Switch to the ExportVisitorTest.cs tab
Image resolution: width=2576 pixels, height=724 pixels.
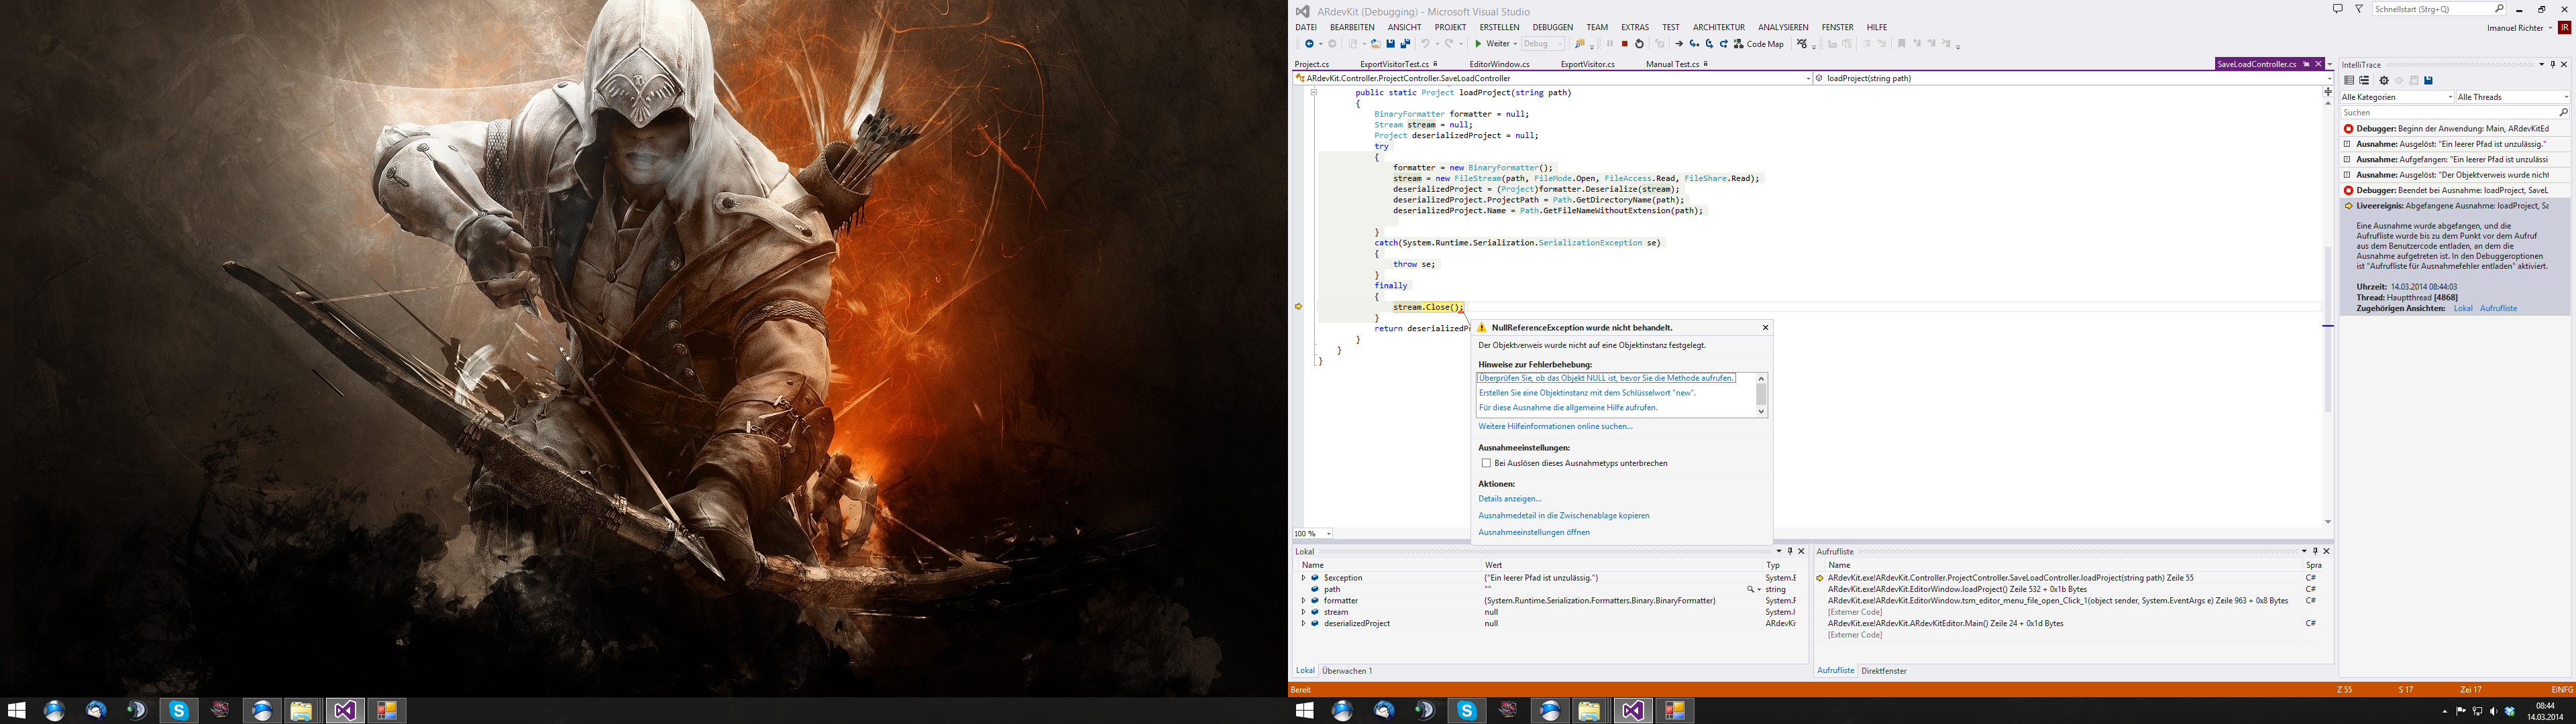[x=1394, y=64]
